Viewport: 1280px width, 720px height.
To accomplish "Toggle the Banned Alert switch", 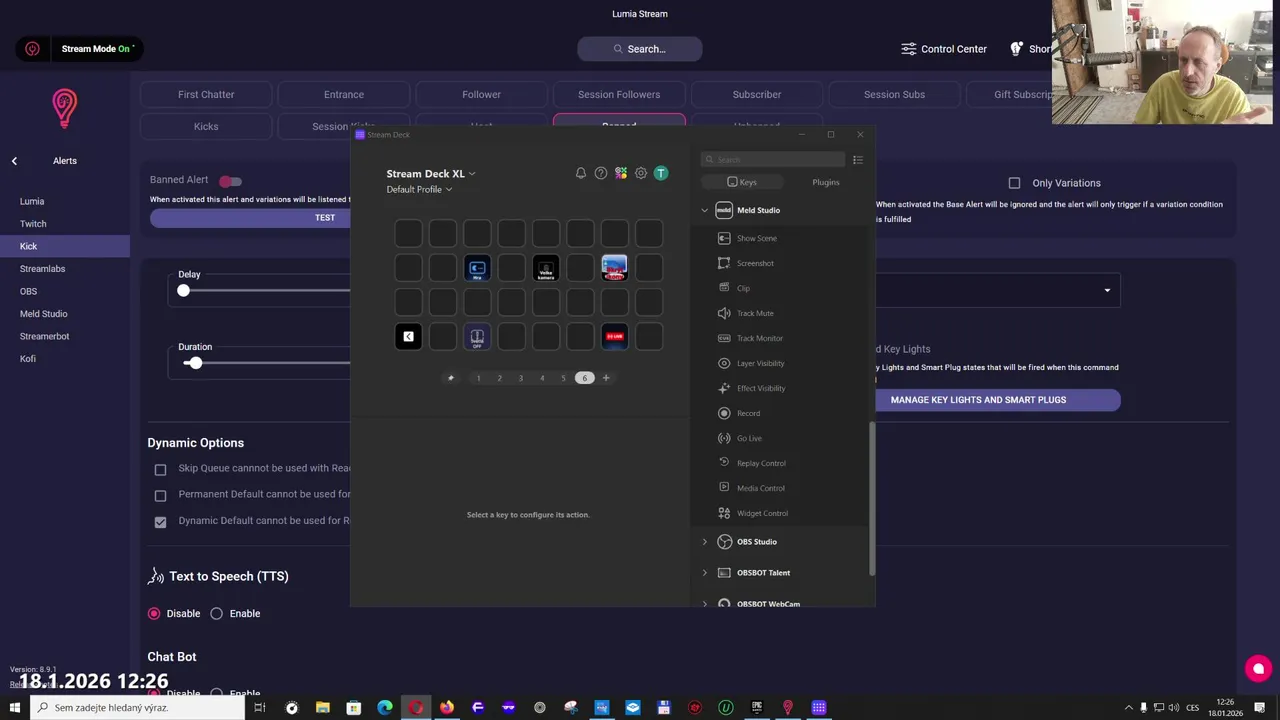I will (x=230, y=181).
